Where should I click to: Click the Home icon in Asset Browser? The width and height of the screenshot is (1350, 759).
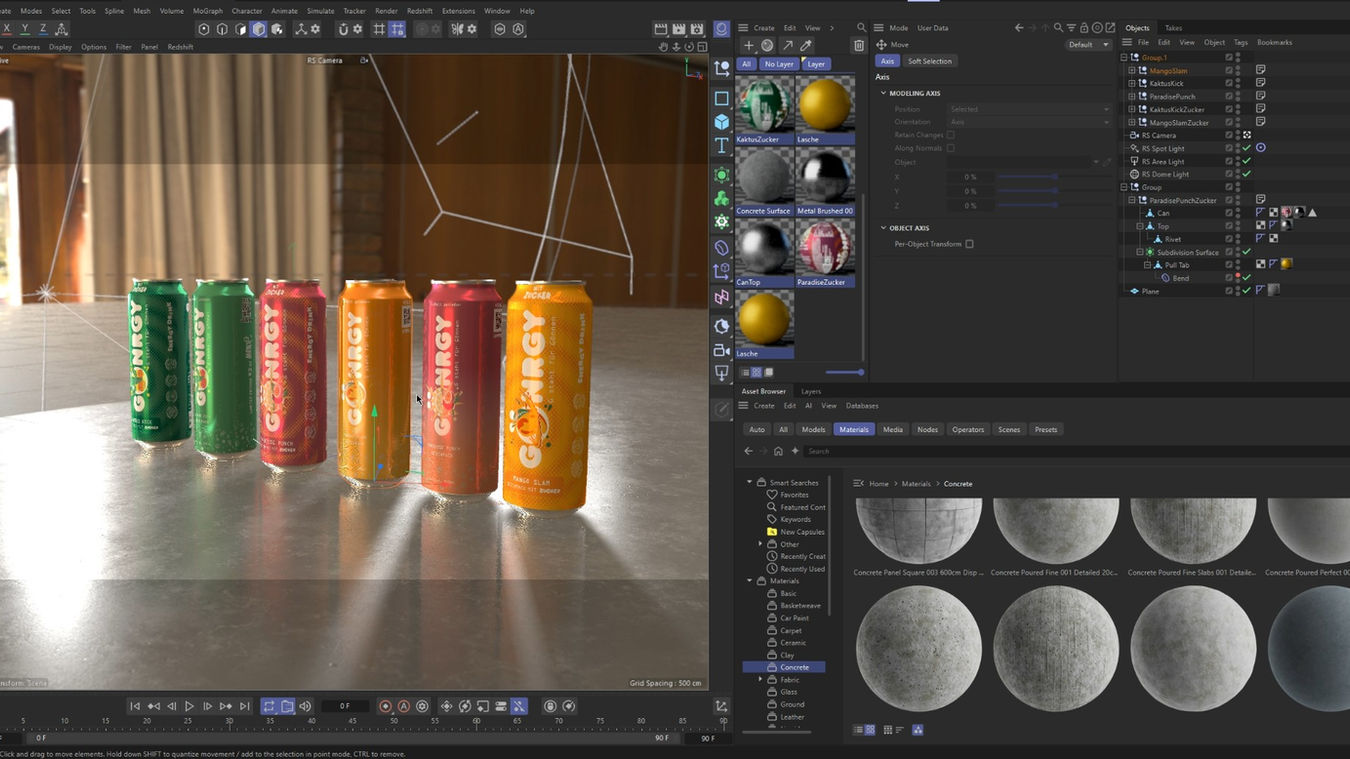[x=778, y=451]
